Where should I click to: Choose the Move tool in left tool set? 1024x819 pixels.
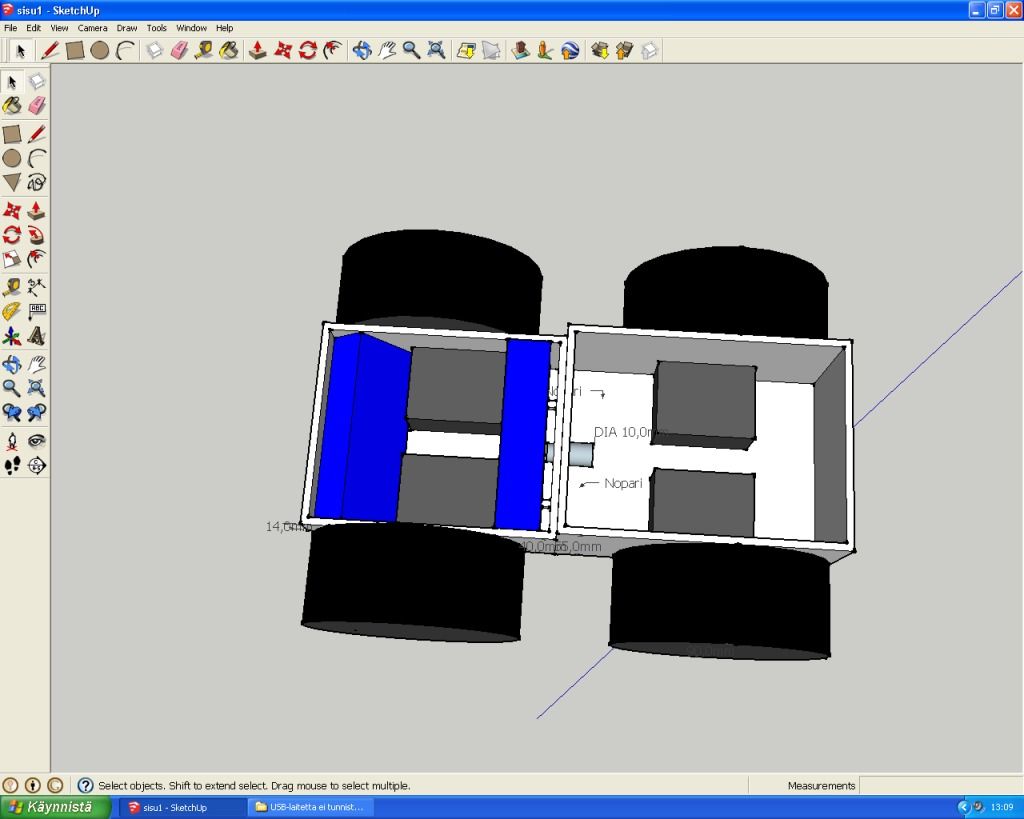click(x=12, y=210)
